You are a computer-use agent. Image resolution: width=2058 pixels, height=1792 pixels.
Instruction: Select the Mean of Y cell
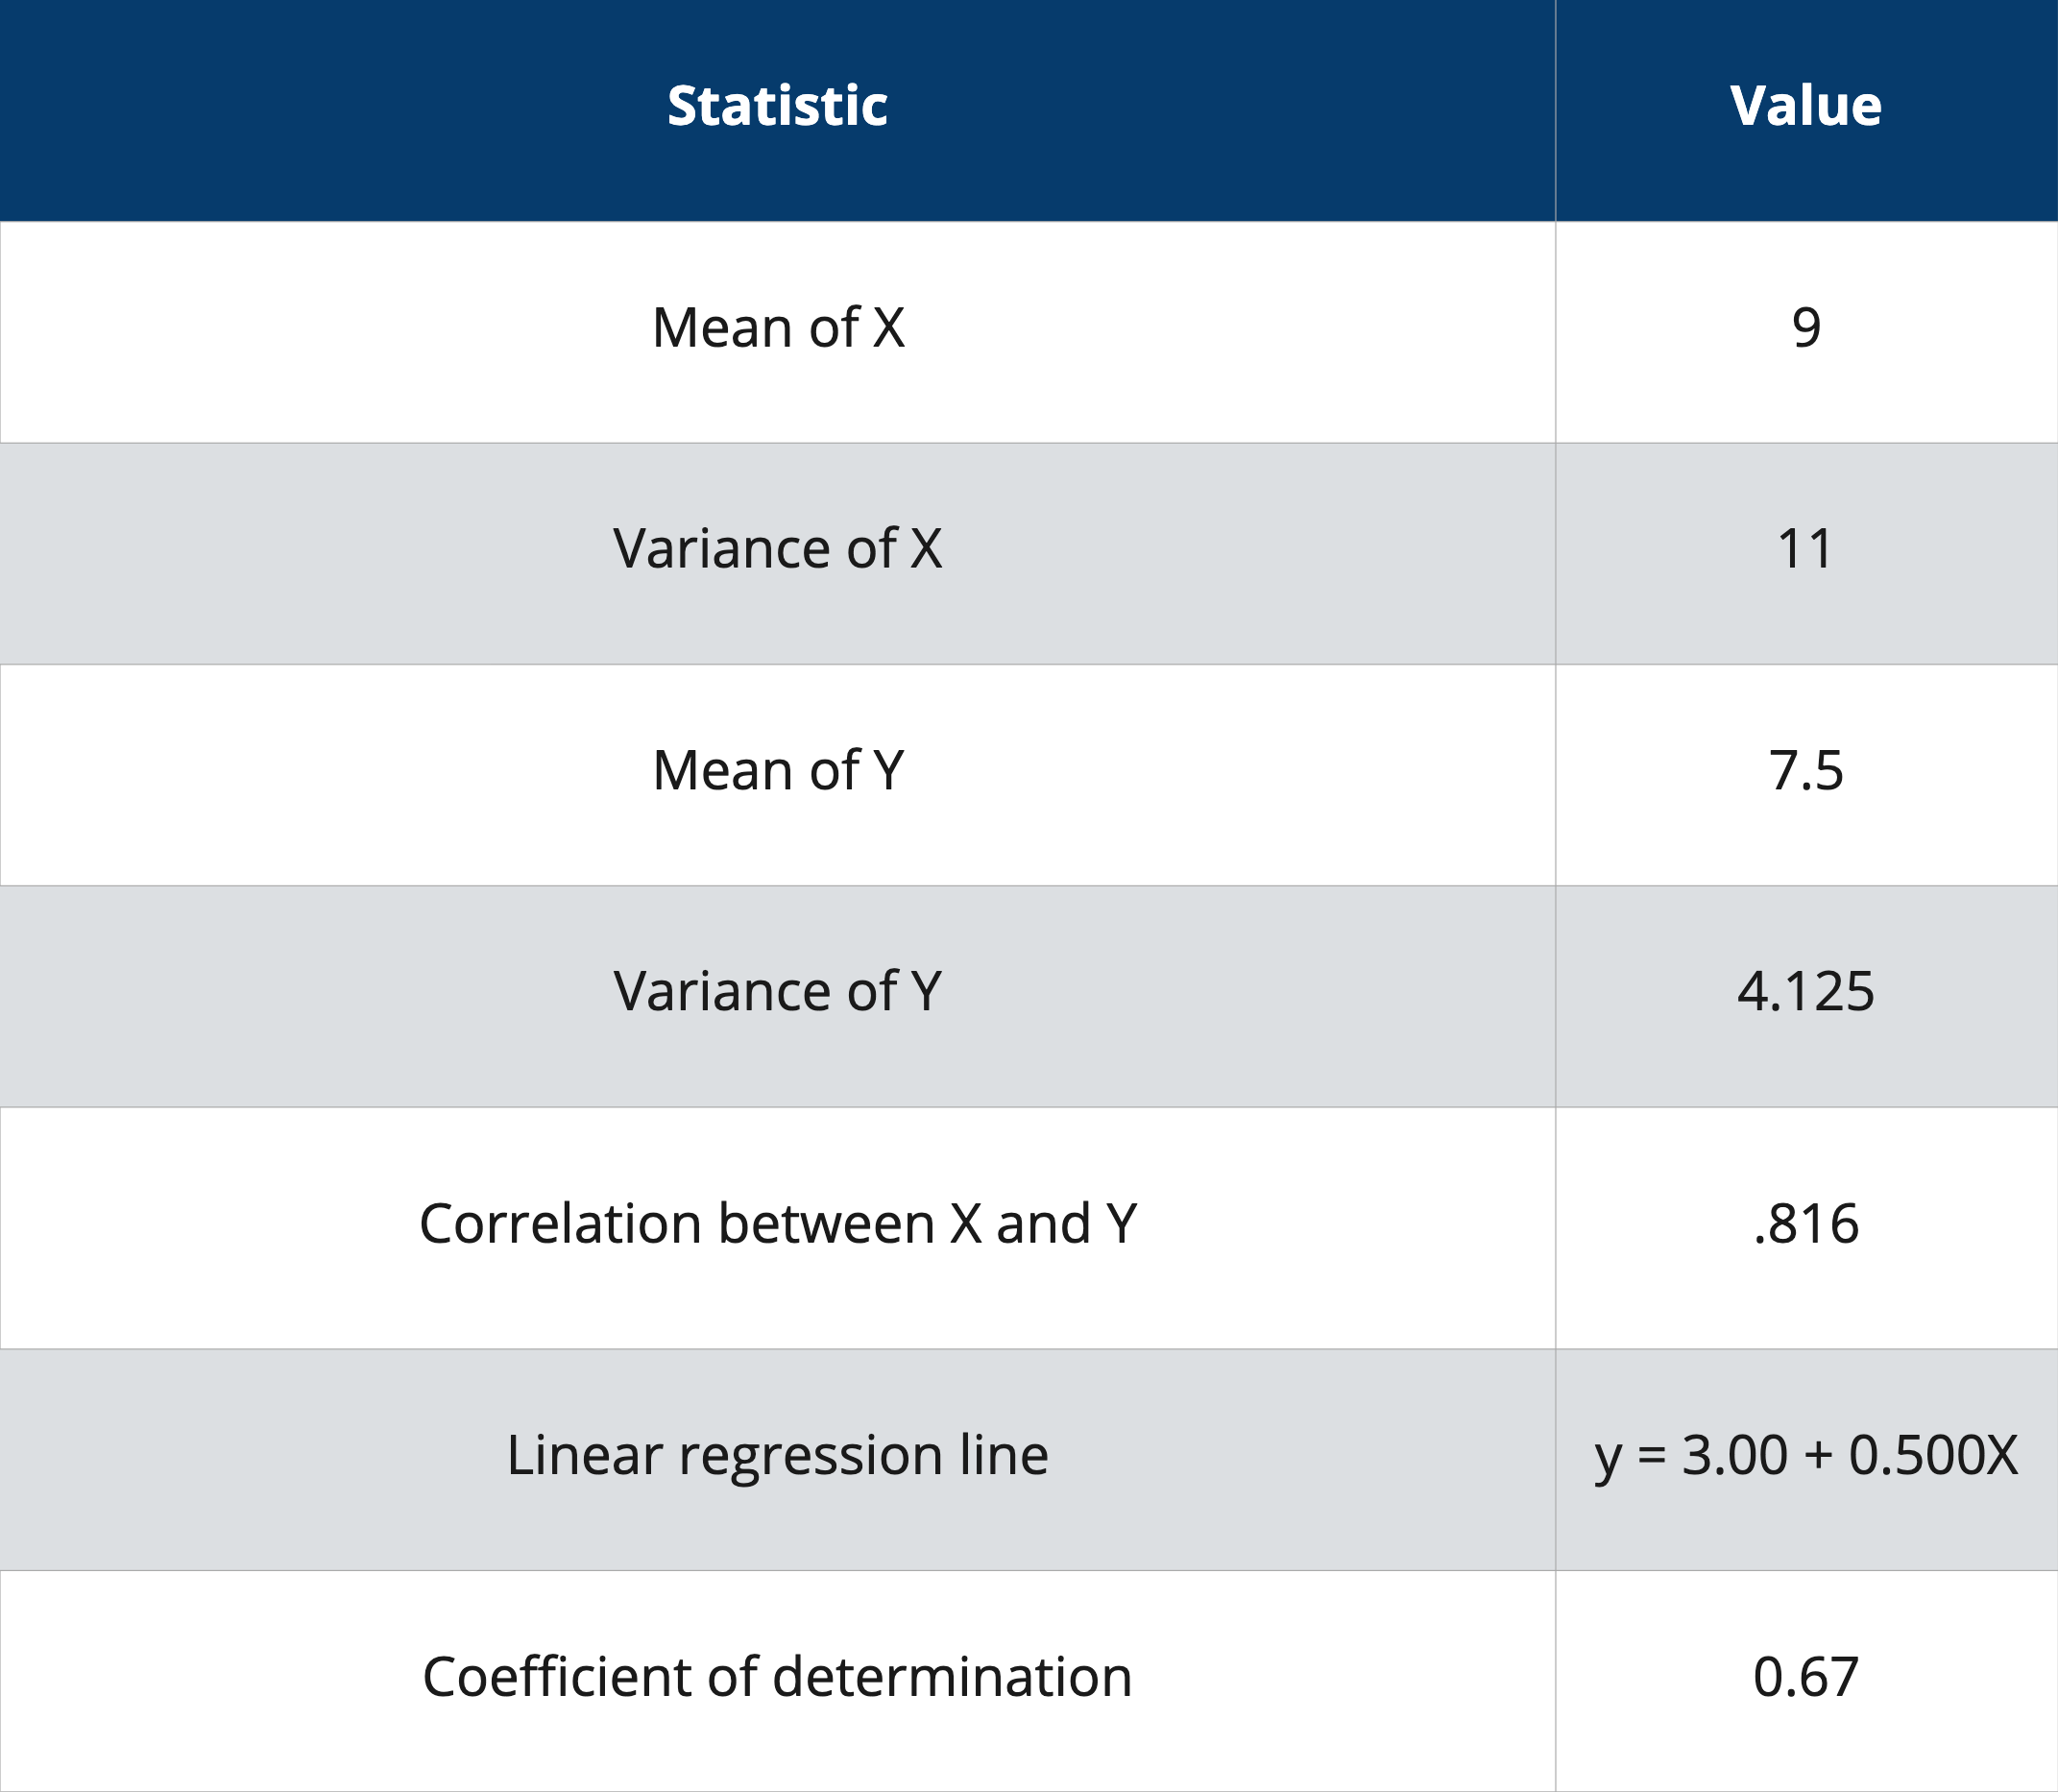coord(777,771)
